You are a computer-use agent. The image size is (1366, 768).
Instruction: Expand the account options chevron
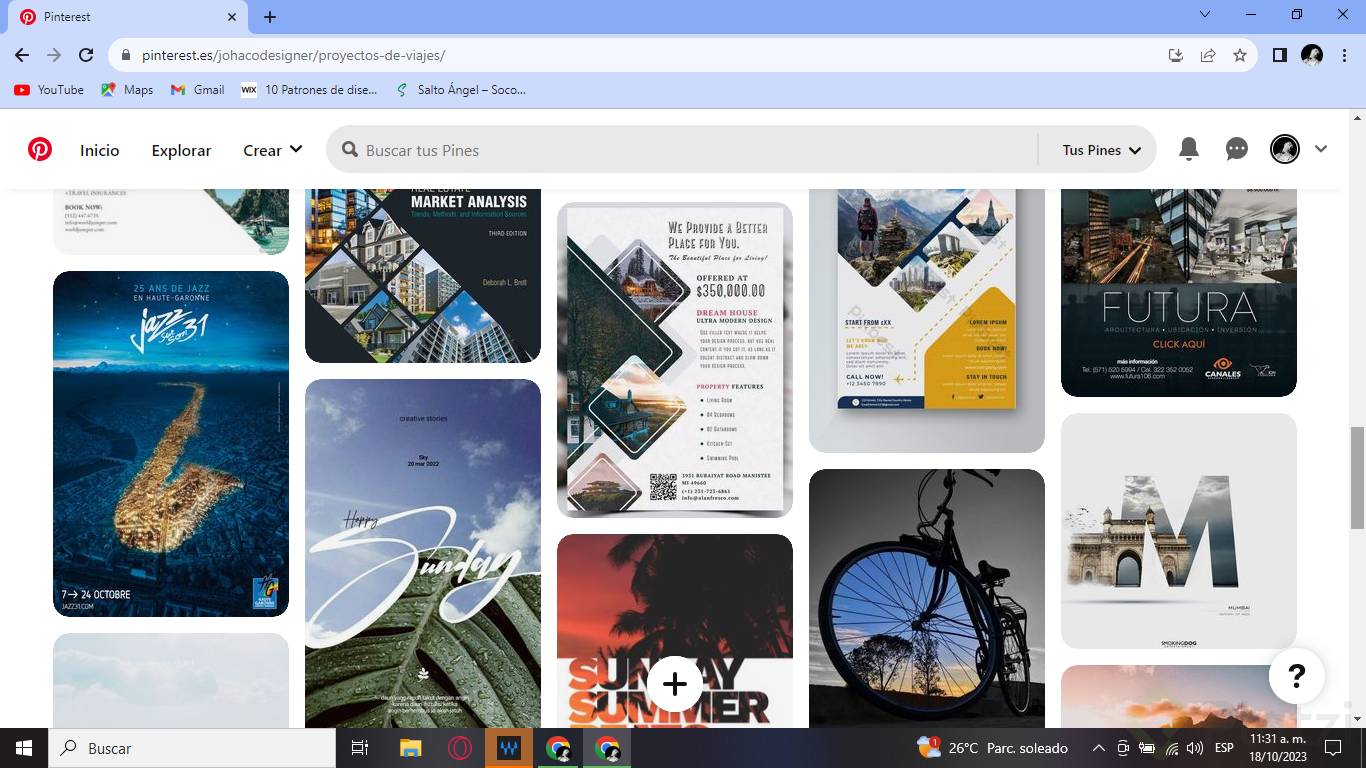1321,149
